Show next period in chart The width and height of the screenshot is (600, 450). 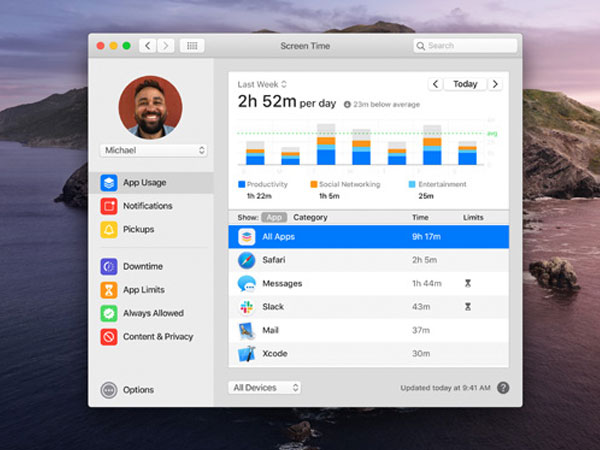[495, 84]
